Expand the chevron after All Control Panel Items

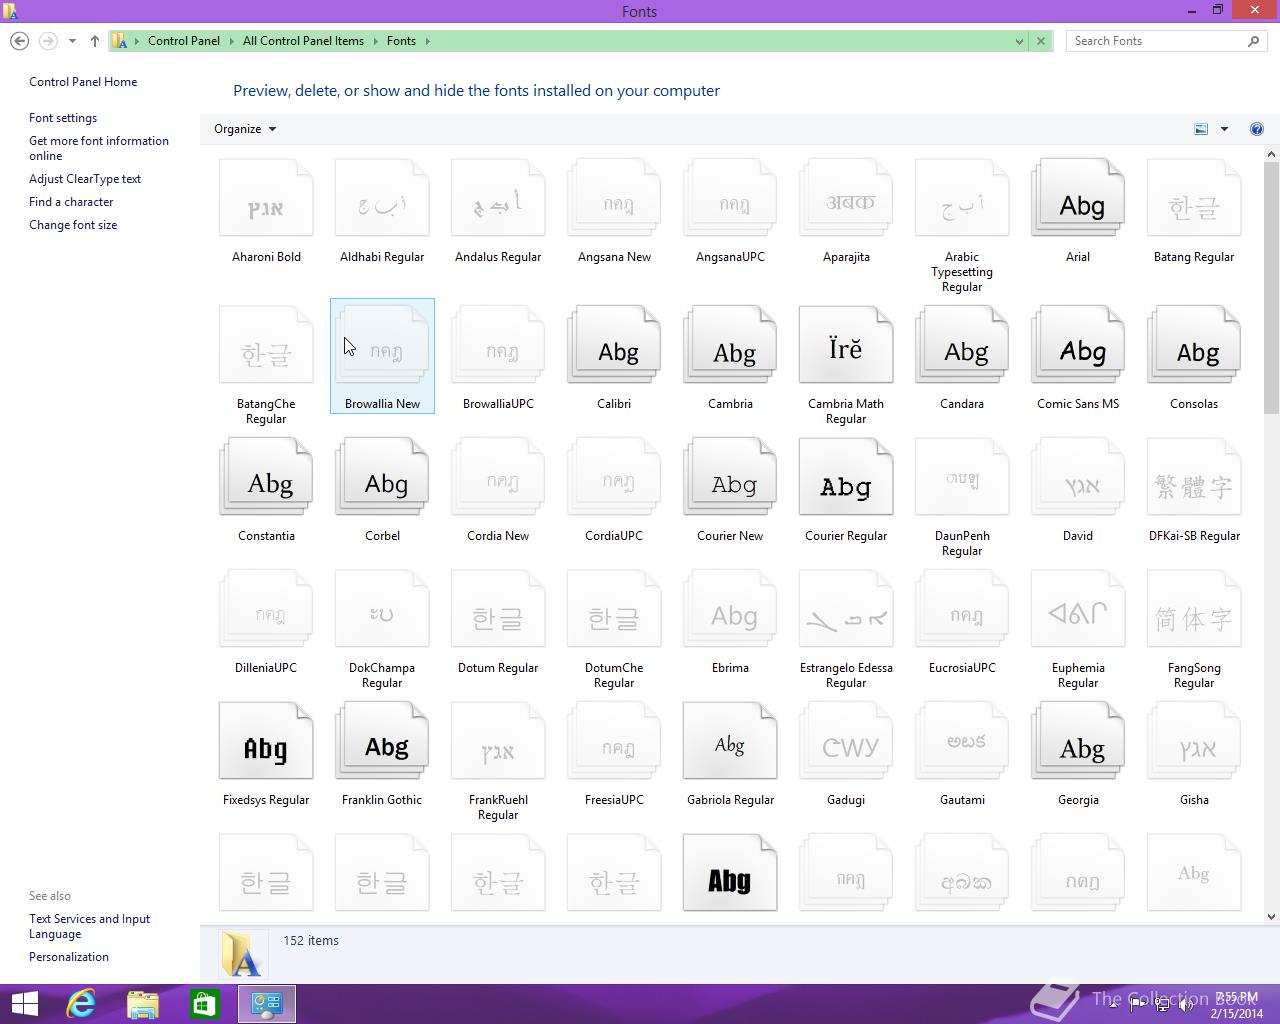click(375, 41)
